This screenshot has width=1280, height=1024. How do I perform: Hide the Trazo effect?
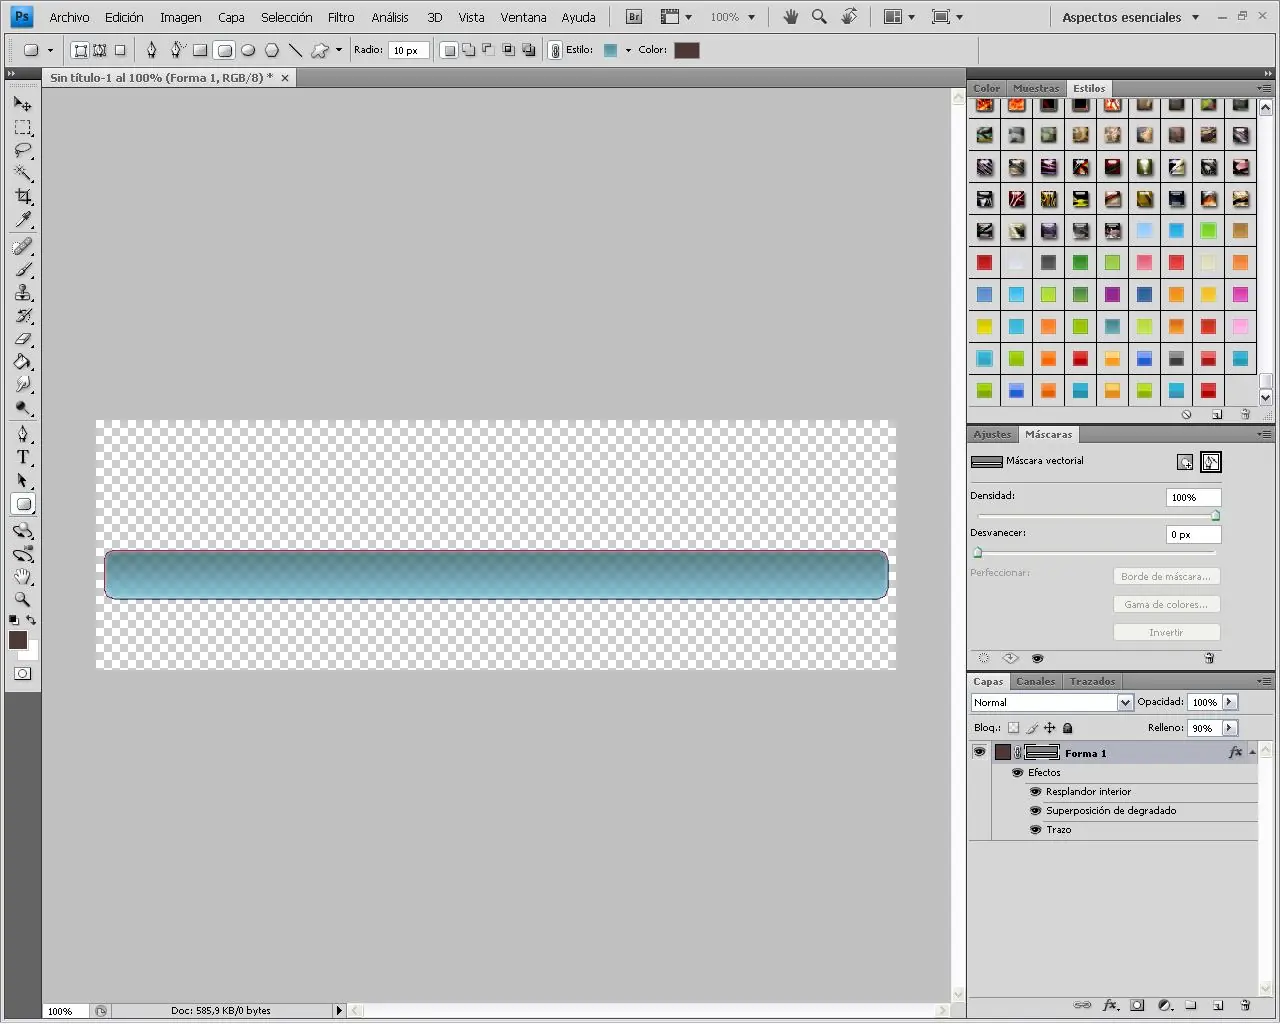[x=1035, y=829]
